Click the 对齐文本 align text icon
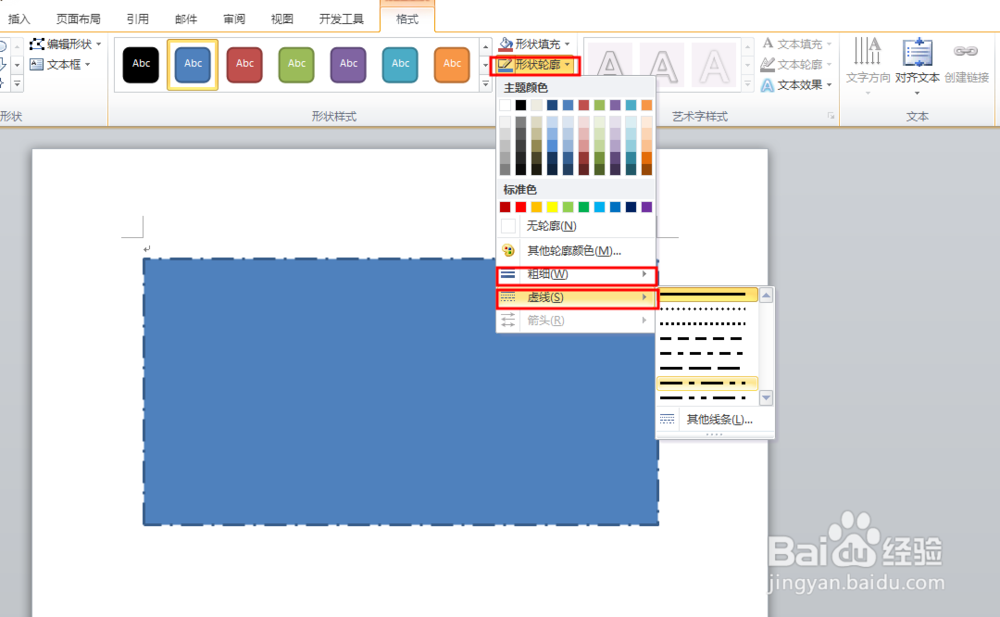Viewport: 1000px width, 617px height. (x=917, y=62)
